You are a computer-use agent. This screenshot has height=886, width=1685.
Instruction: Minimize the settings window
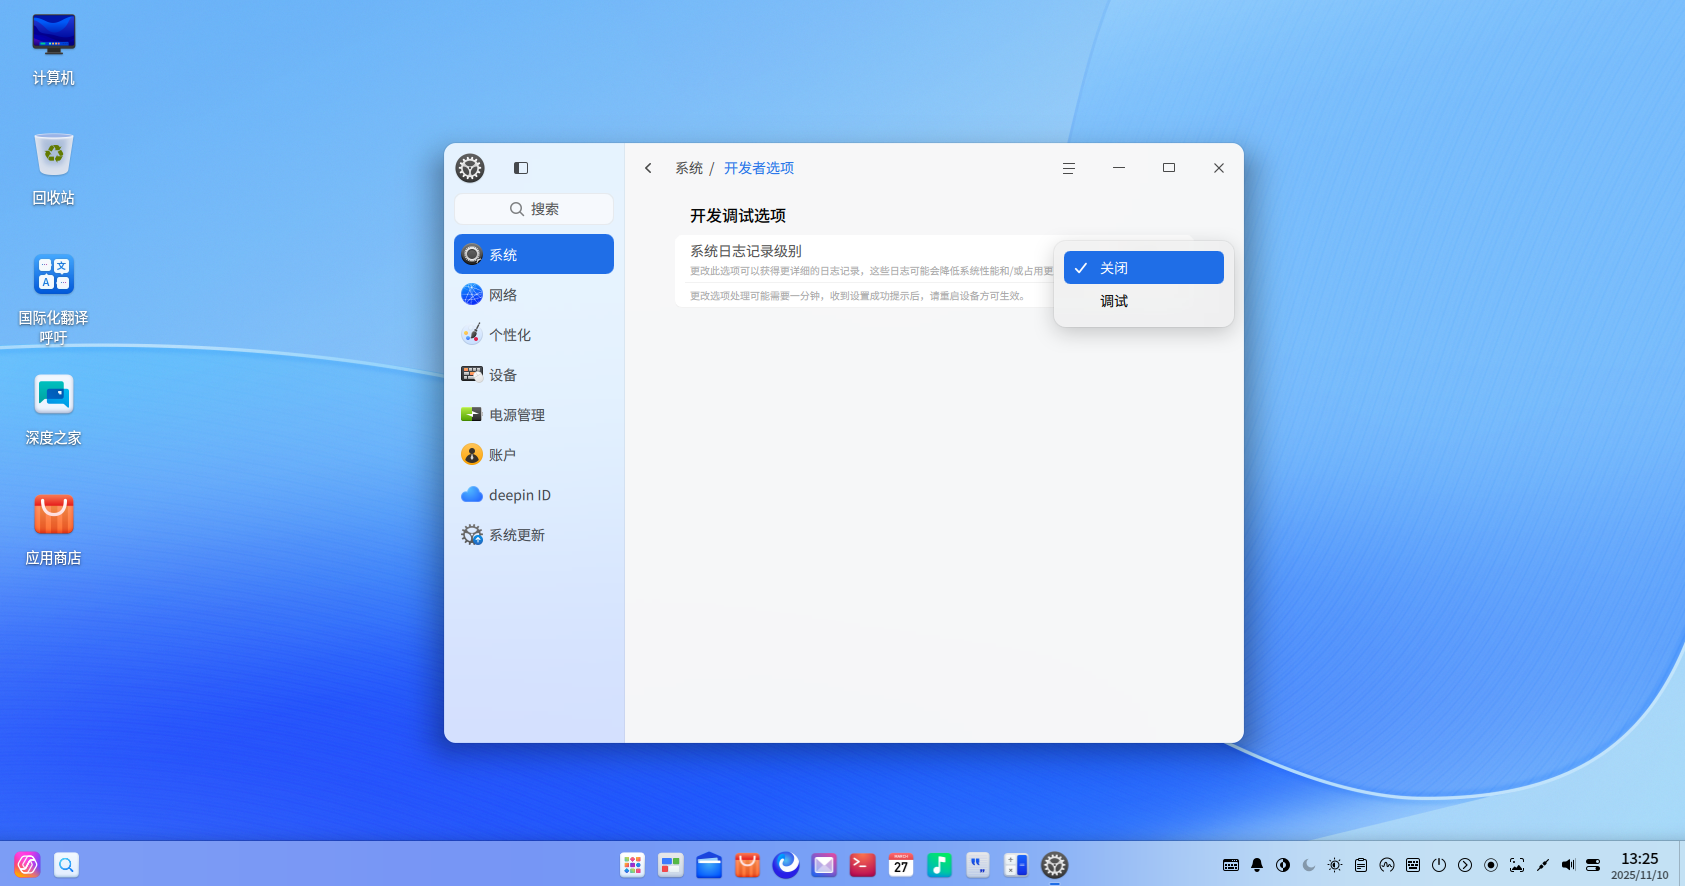[1119, 168]
